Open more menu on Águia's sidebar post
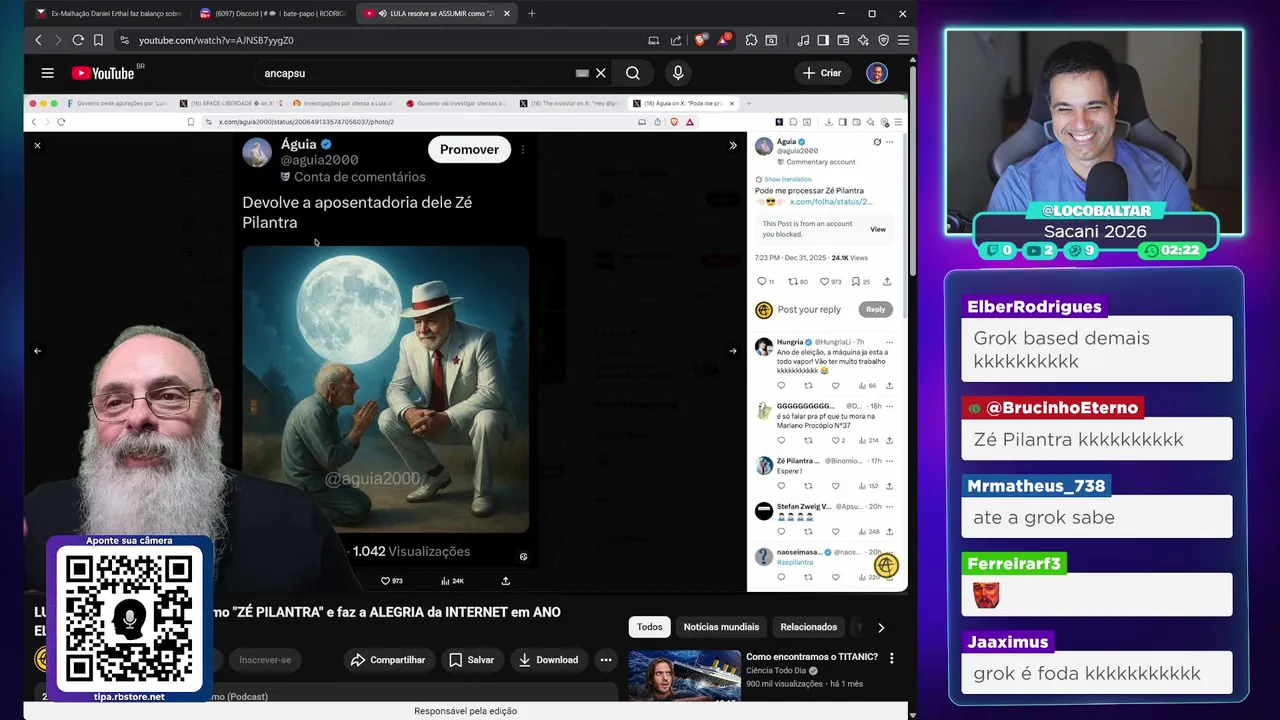Screen dimensions: 1280x720 (889, 142)
